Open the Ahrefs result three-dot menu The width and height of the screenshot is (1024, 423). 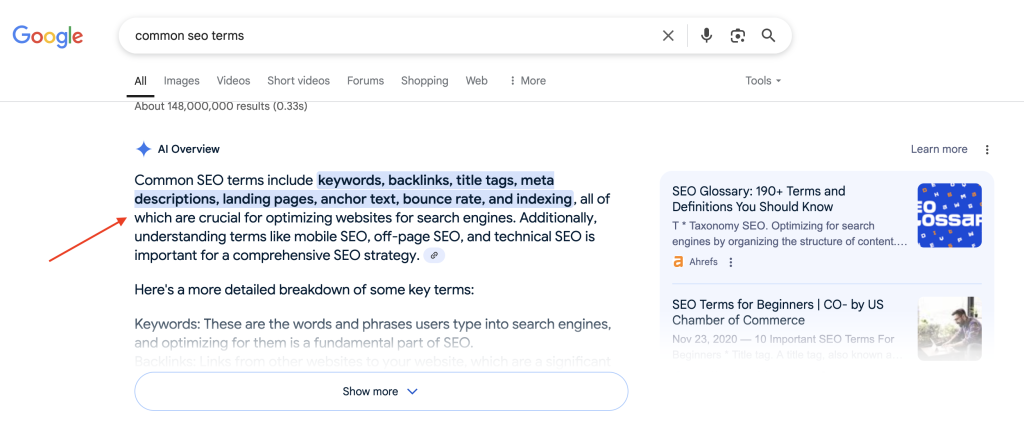[x=731, y=262]
